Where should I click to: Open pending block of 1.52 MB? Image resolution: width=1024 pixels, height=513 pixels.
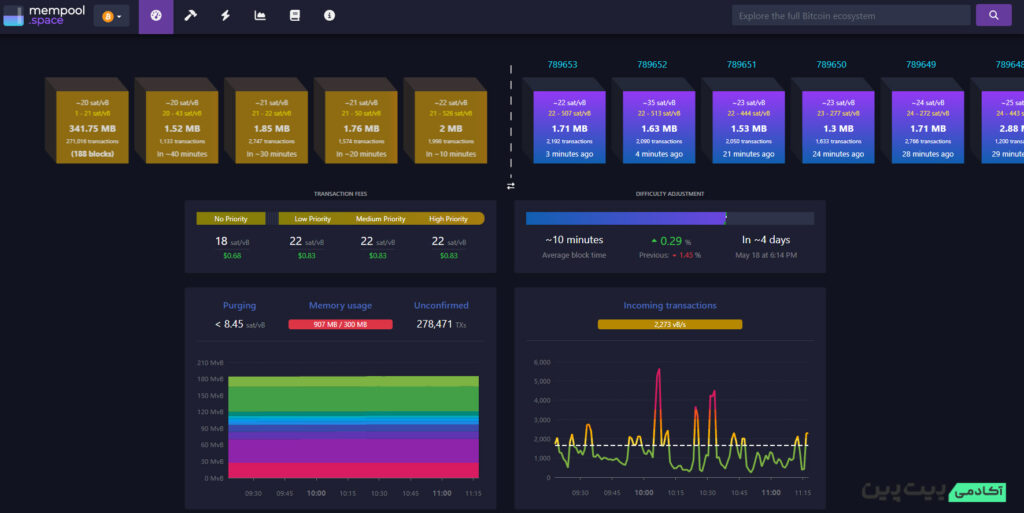coord(182,127)
